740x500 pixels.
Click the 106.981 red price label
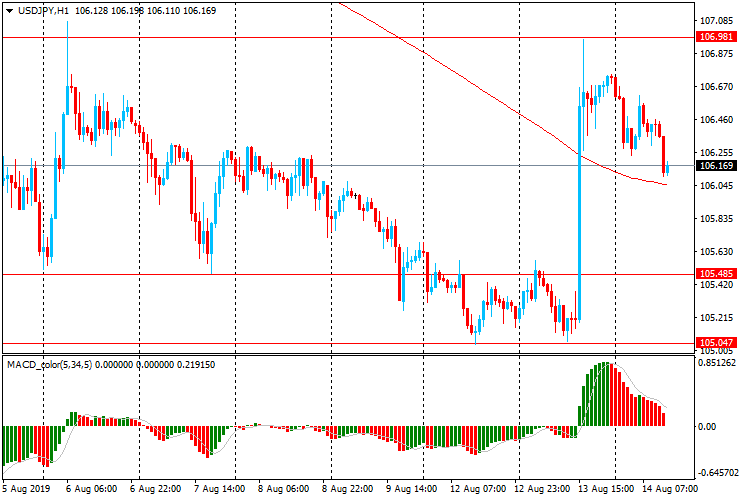(716, 37)
